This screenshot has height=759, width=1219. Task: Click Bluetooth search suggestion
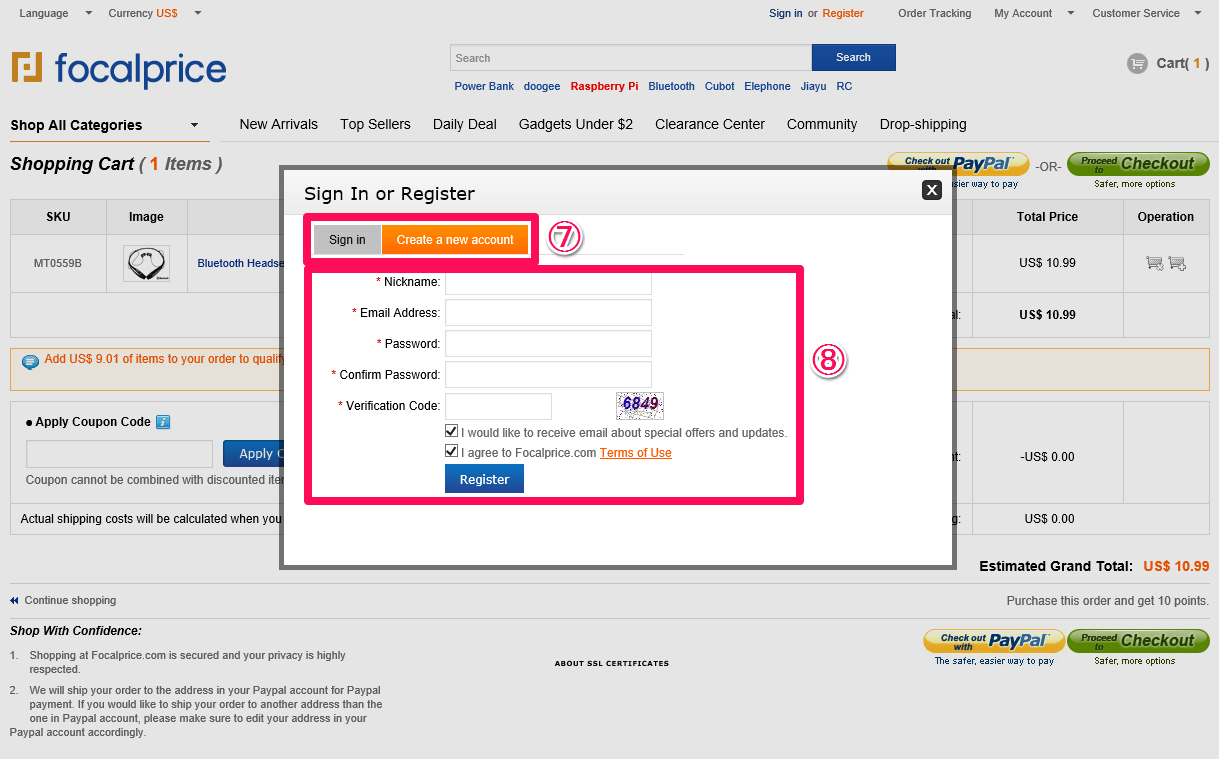pyautogui.click(x=671, y=86)
